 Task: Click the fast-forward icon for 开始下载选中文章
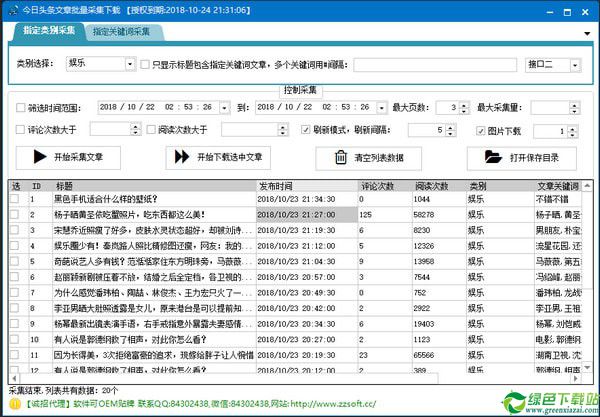tap(181, 156)
